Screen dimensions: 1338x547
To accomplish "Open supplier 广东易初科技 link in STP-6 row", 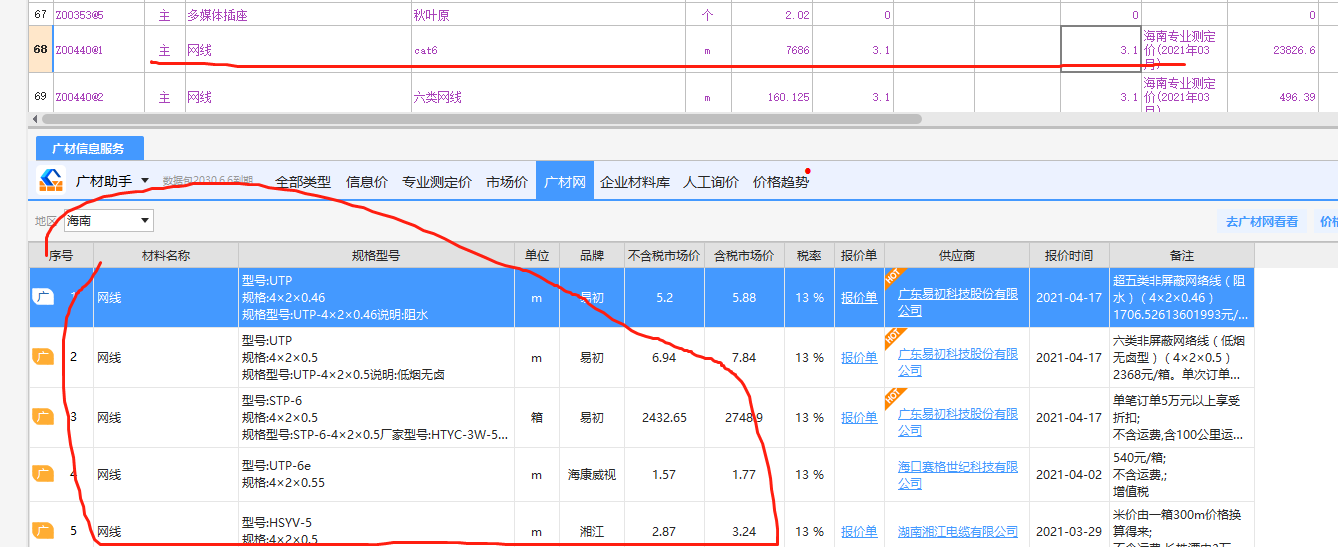I will [x=957, y=422].
